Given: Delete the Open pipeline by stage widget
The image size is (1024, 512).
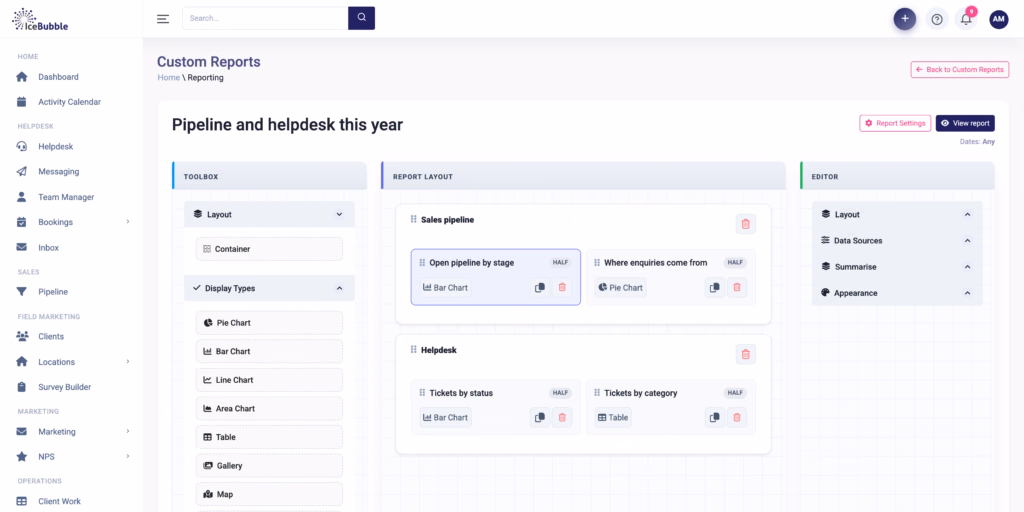Looking at the screenshot, I should (x=562, y=287).
